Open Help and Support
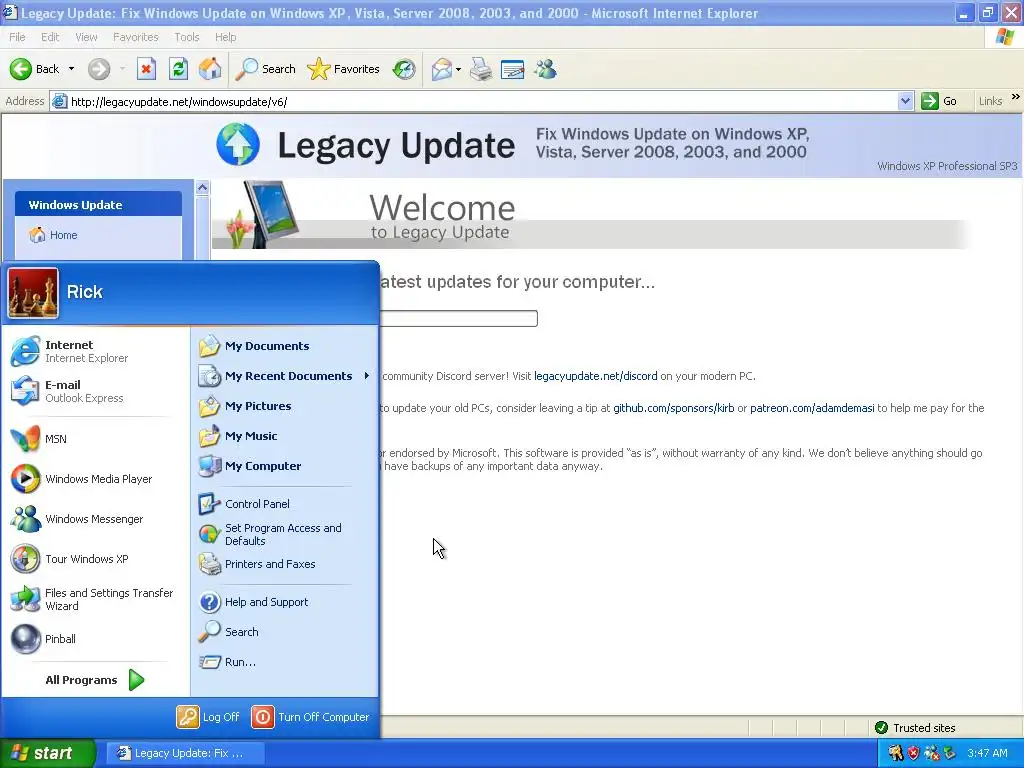This screenshot has height=768, width=1024. pos(285,602)
